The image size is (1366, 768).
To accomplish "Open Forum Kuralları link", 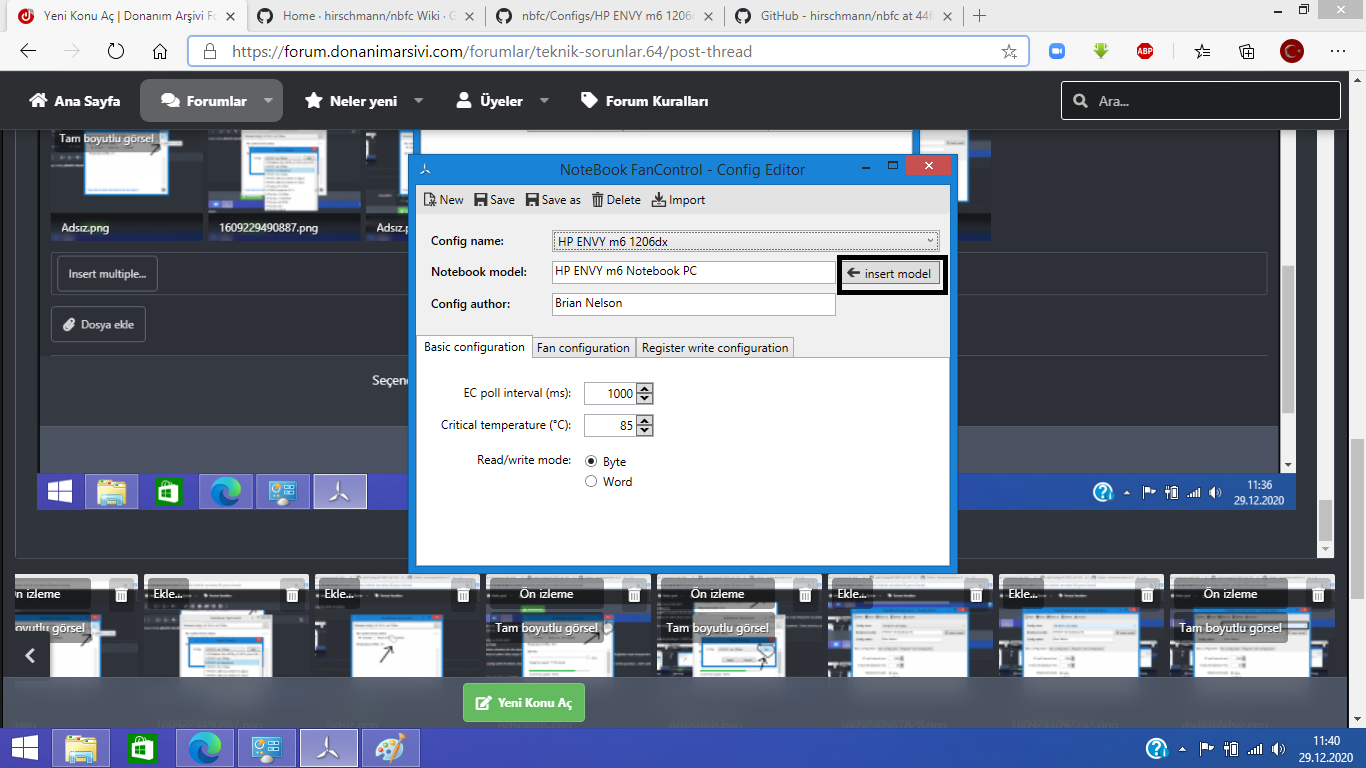I will tap(644, 101).
